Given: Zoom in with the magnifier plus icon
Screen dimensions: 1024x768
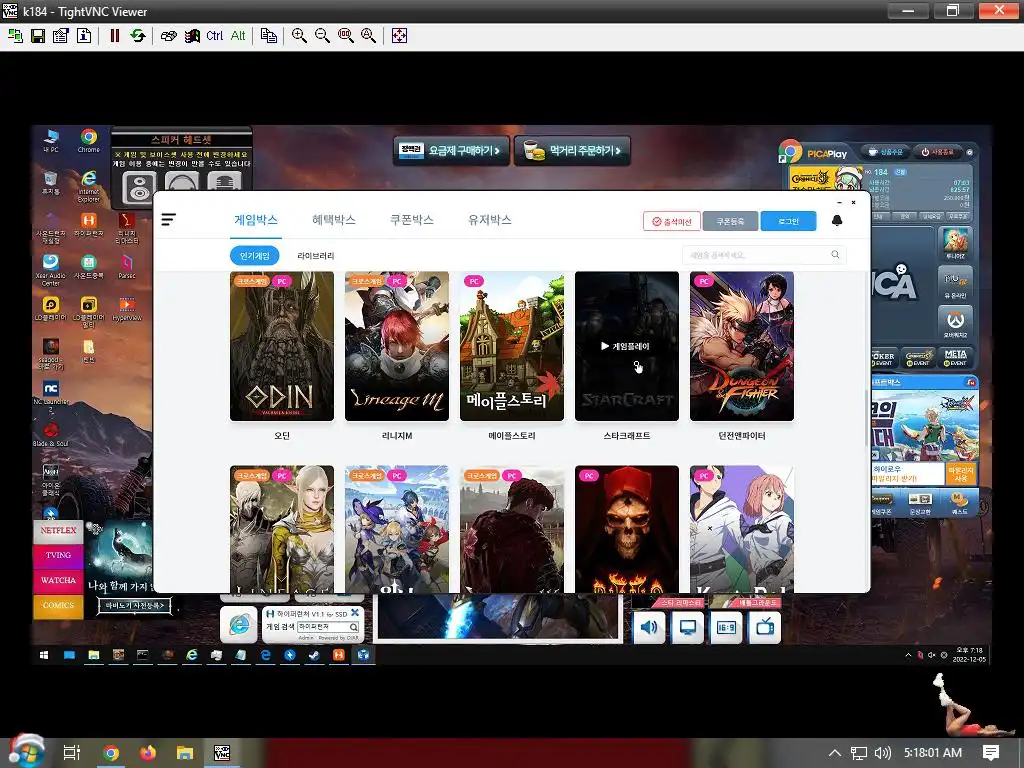Looking at the screenshot, I should (x=299, y=36).
